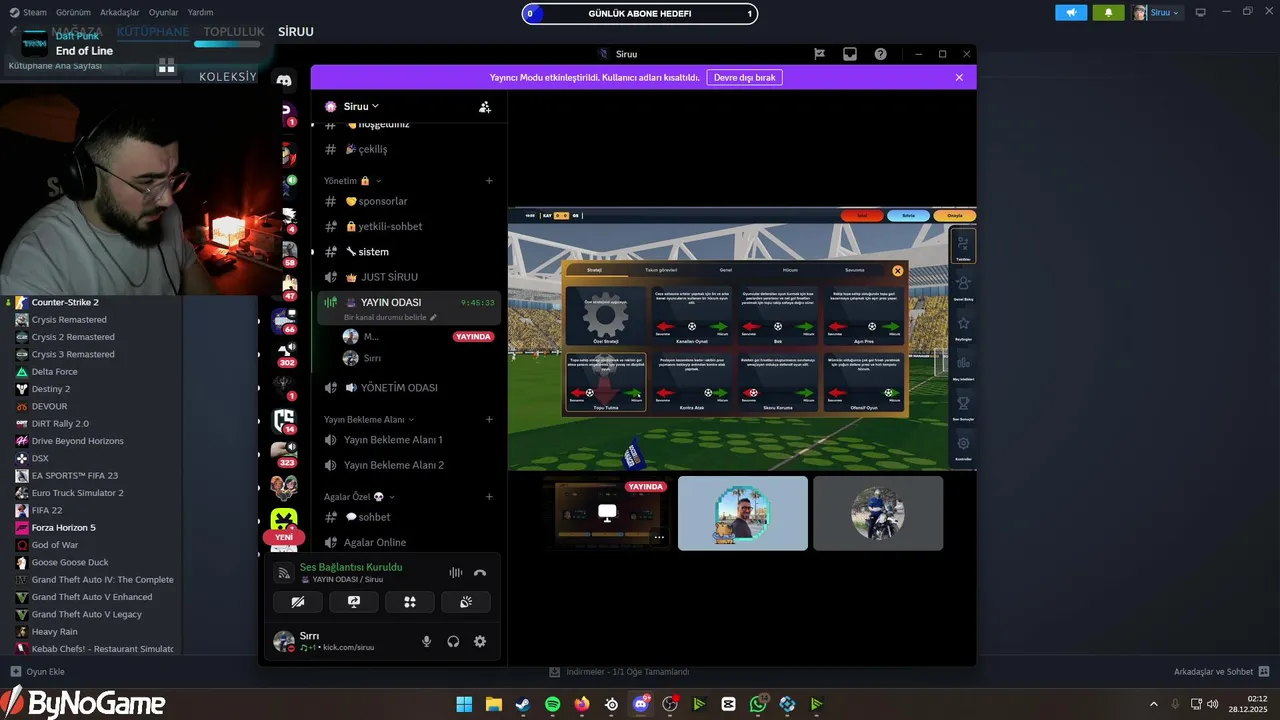The width and height of the screenshot is (1280, 720).
Task: Open Taktikler icon in game sidebar
Action: (x=963, y=247)
